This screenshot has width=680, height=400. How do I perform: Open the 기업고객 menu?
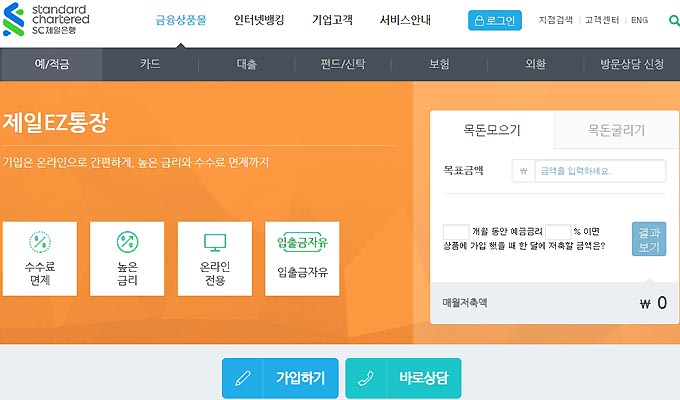pyautogui.click(x=332, y=20)
